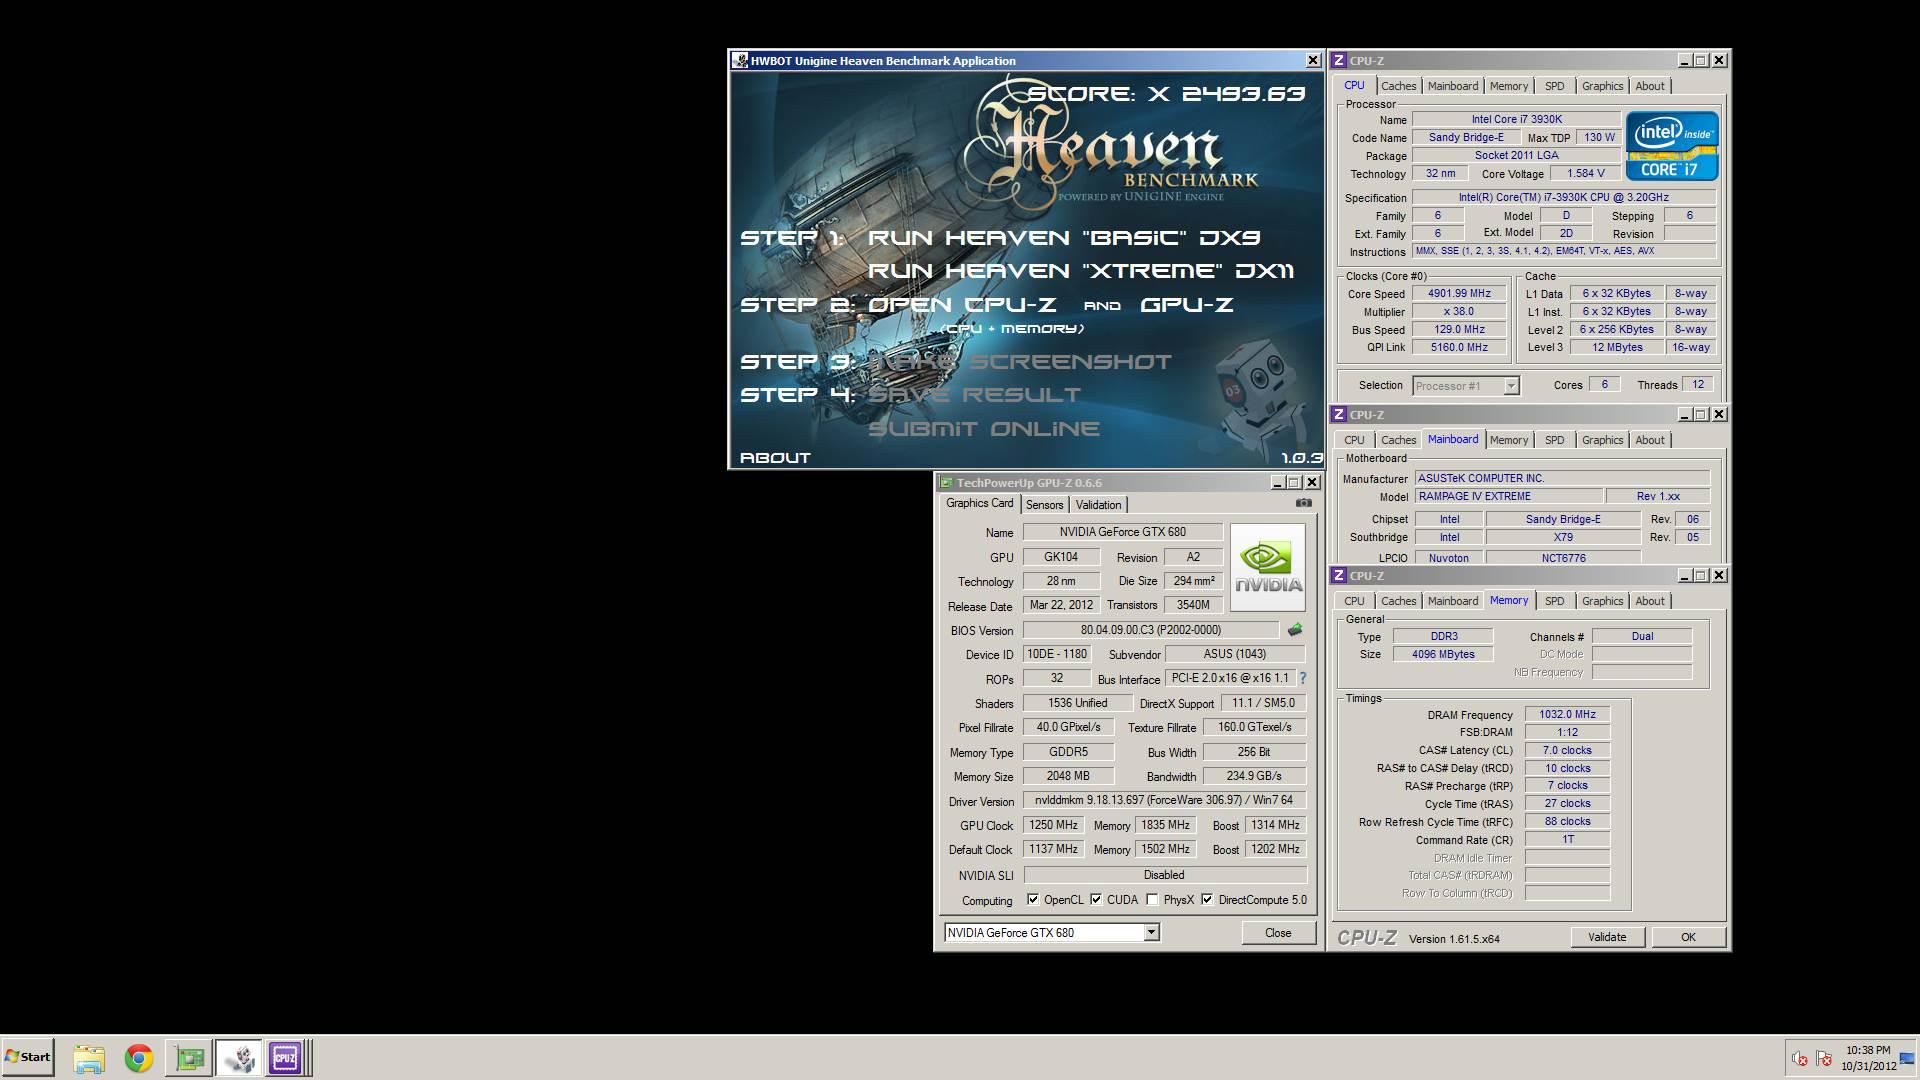This screenshot has height=1080, width=1920.
Task: Open the CPU-Z taskbar icon
Action: 285,1058
